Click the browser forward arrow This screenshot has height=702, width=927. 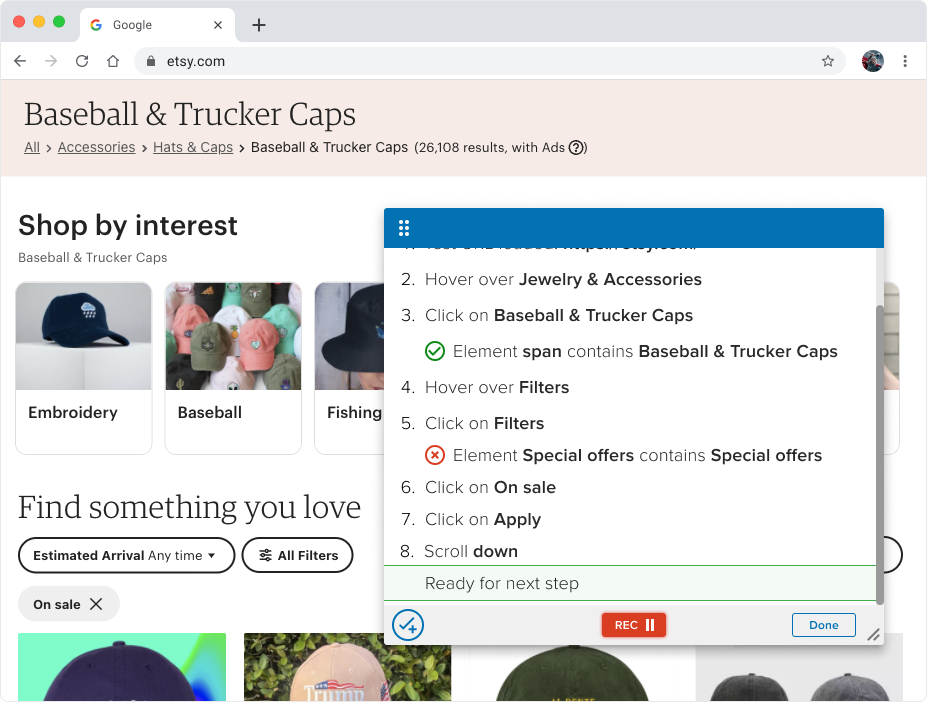51,61
